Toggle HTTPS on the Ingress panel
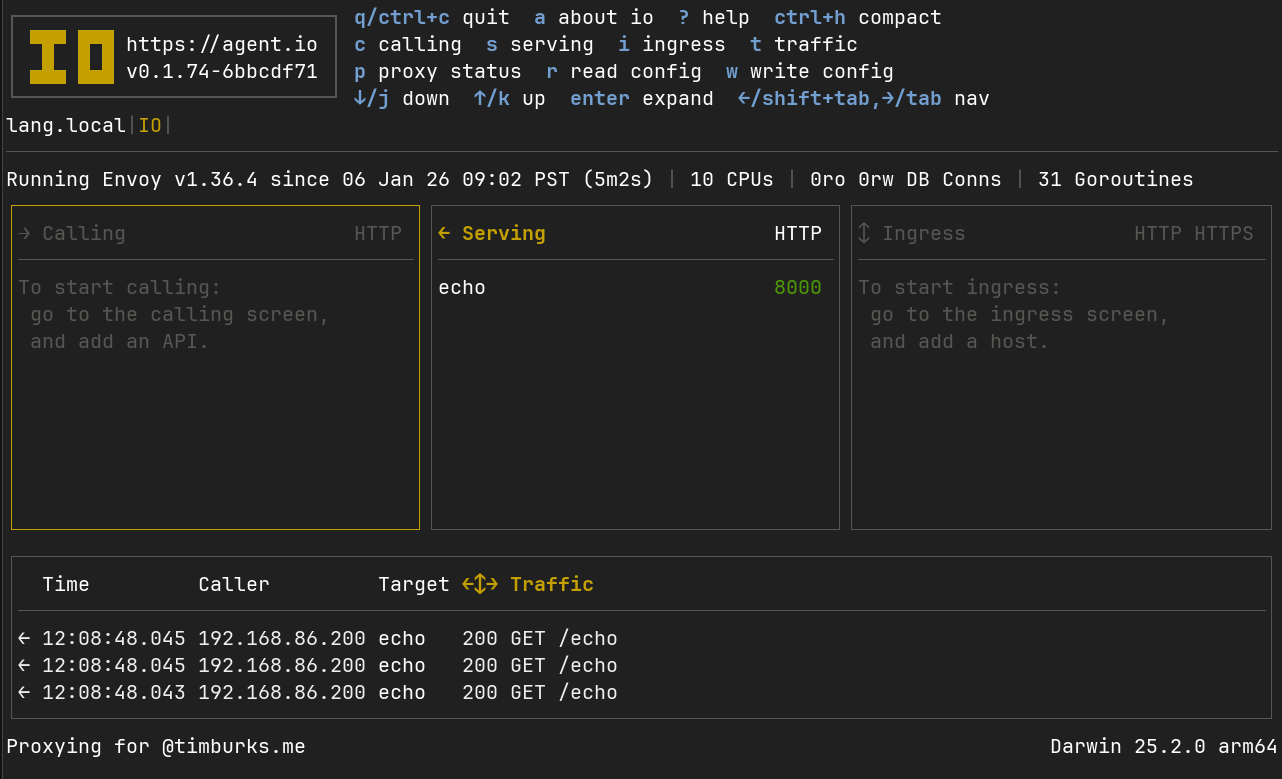Viewport: 1282px width, 779px height. click(1226, 232)
